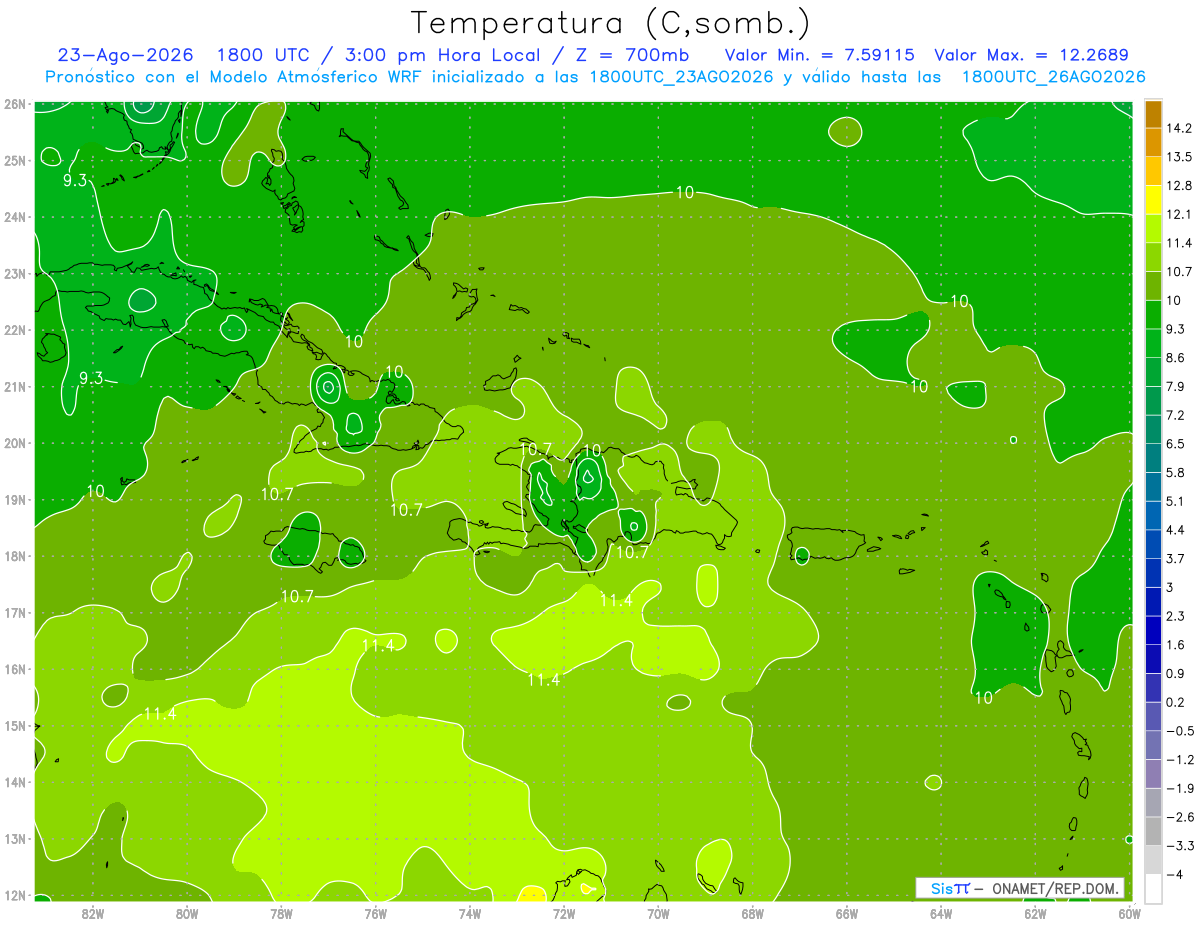Click the 0.9 colorbar label
The width and height of the screenshot is (1200, 927).
[x=1176, y=673]
